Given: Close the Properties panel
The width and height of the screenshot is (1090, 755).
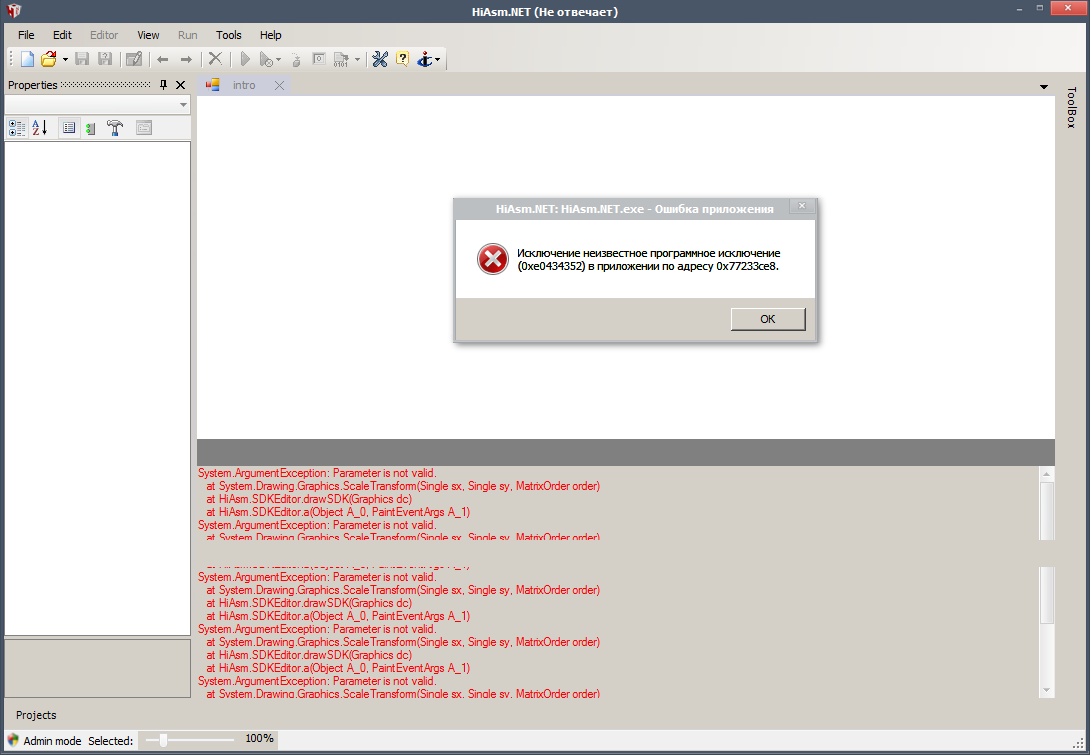Looking at the screenshot, I should coord(181,85).
